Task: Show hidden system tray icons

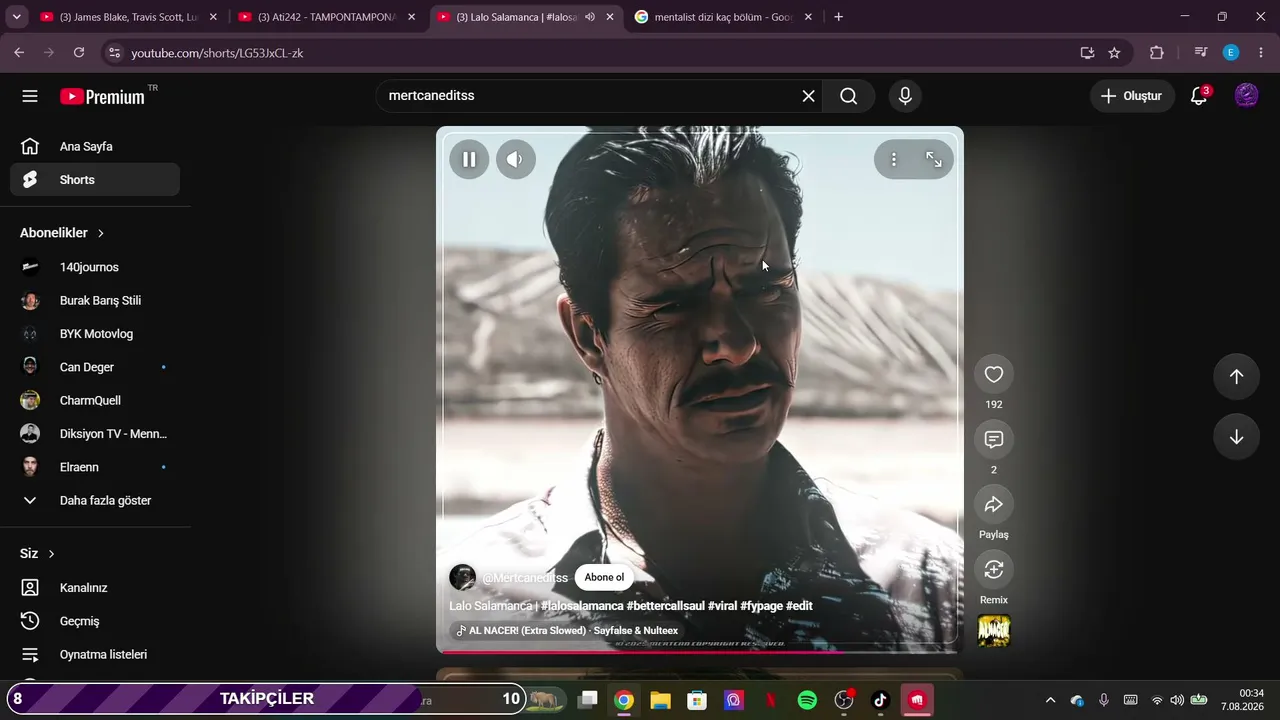Action: point(1050,700)
